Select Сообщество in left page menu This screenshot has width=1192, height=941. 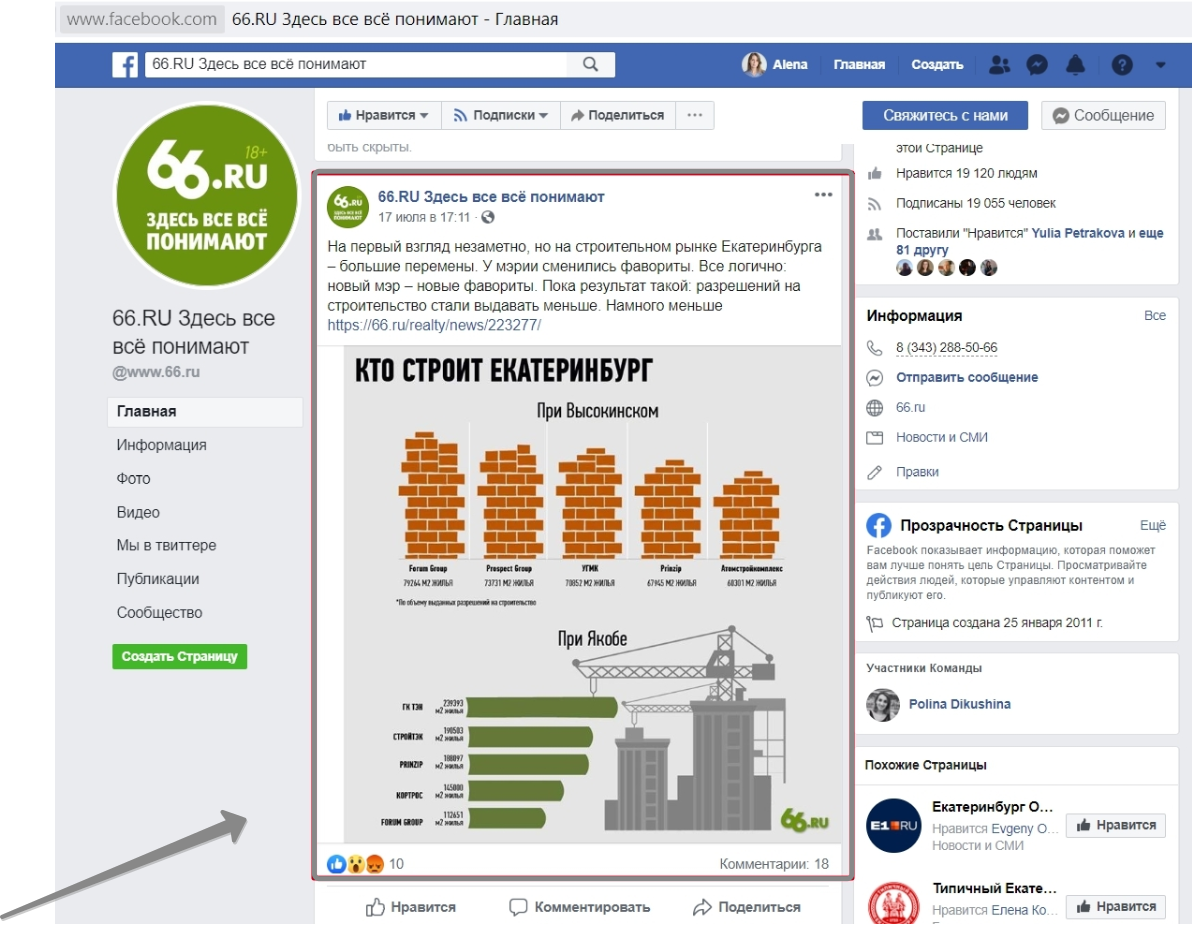[159, 613]
